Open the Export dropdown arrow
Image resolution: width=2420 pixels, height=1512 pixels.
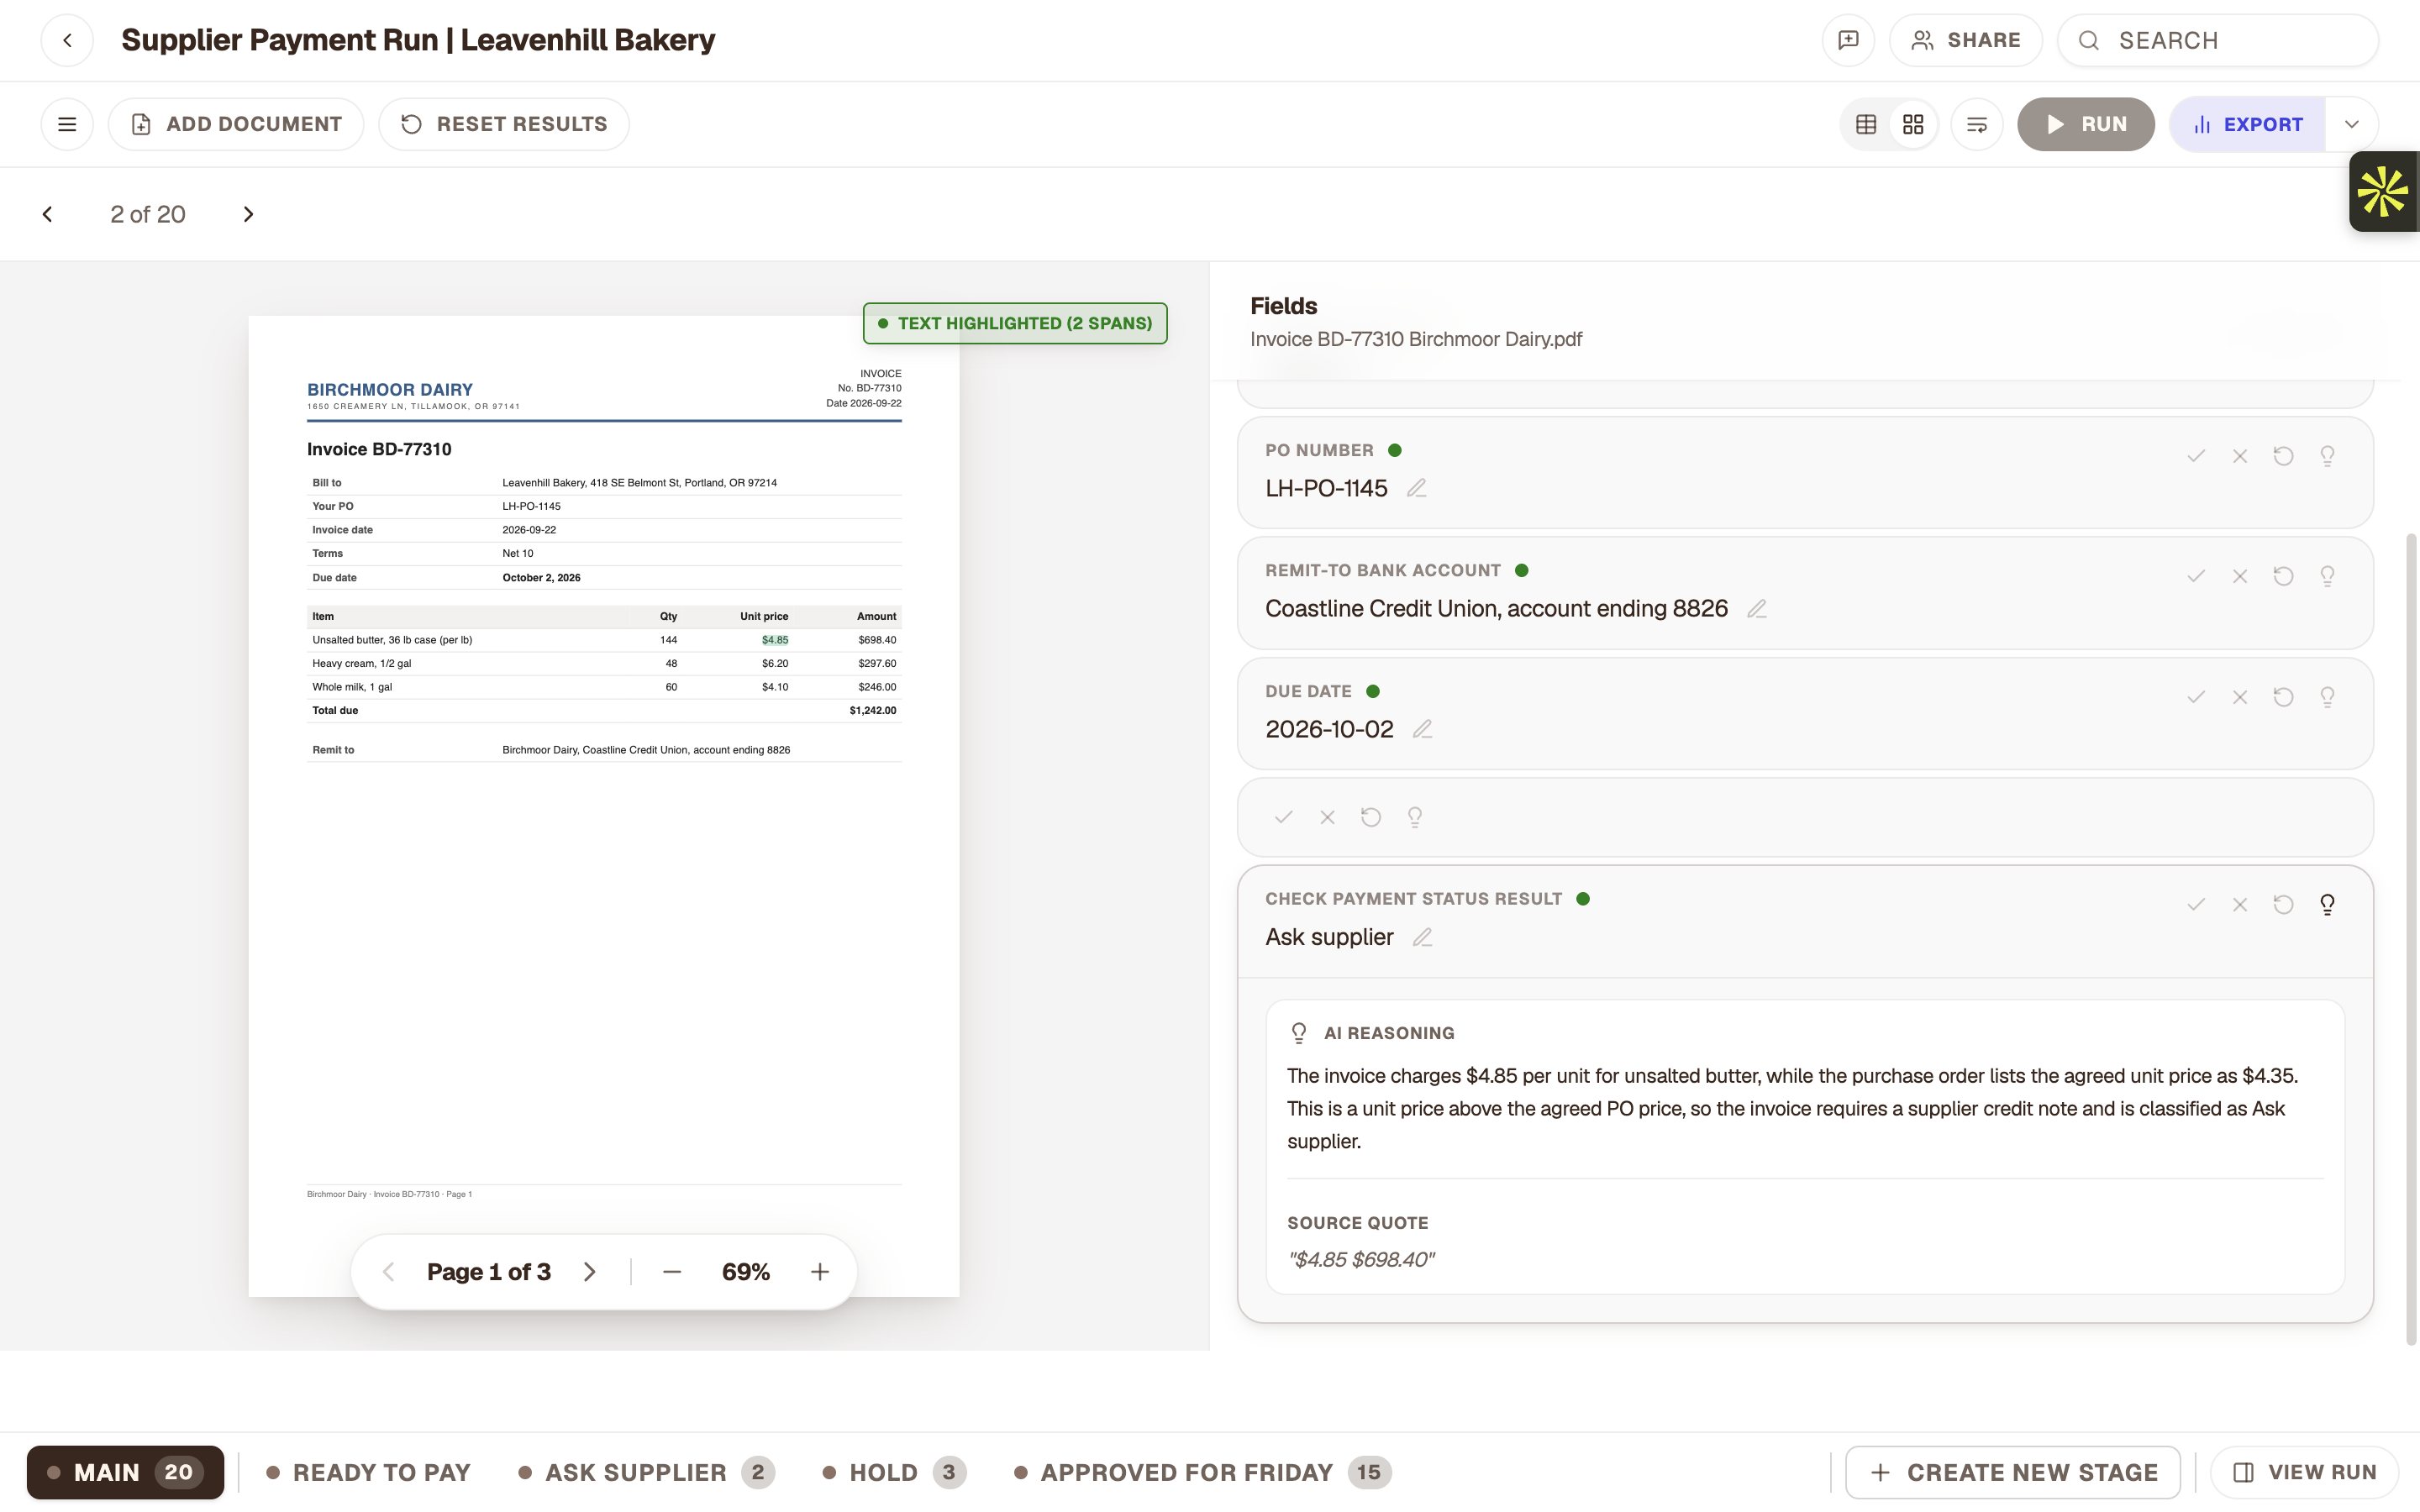click(2352, 124)
